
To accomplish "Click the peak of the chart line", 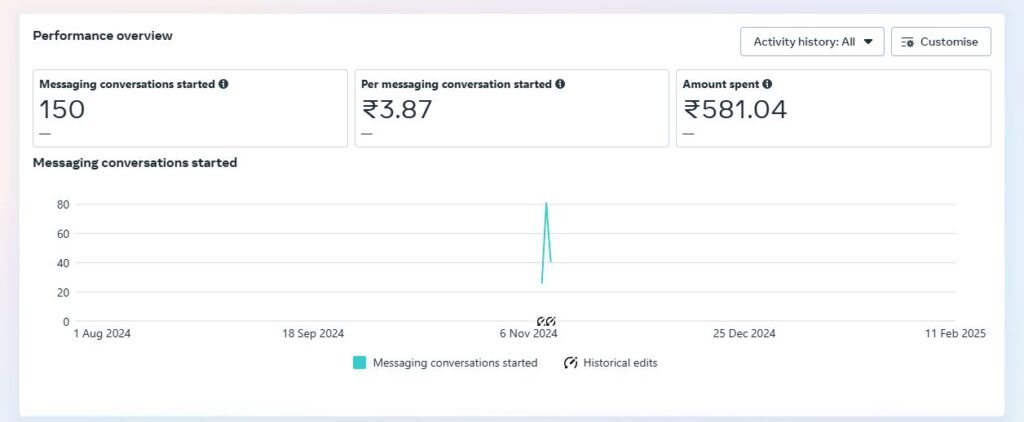I will pyautogui.click(x=546, y=204).
